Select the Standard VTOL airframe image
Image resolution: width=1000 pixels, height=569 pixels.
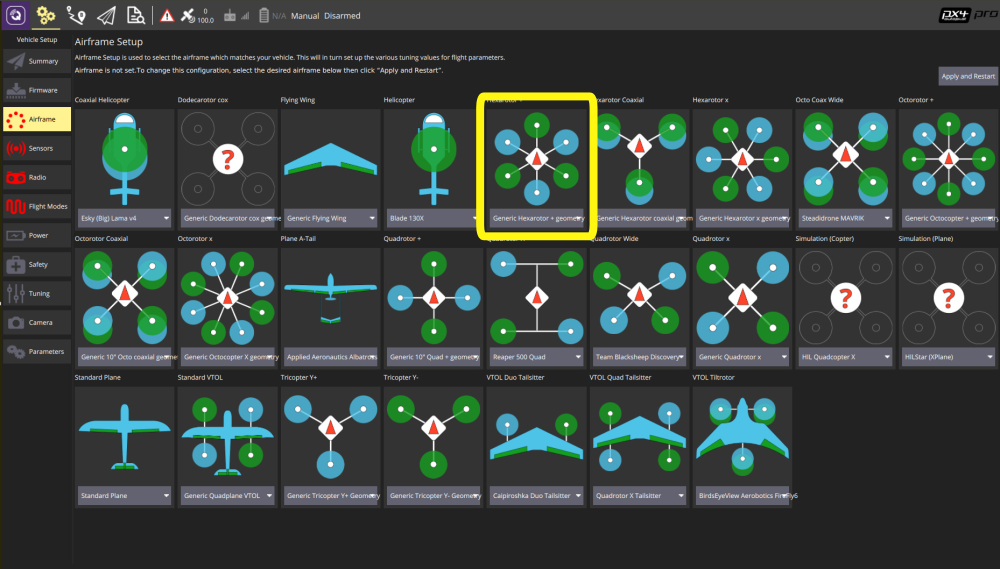[x=228, y=436]
